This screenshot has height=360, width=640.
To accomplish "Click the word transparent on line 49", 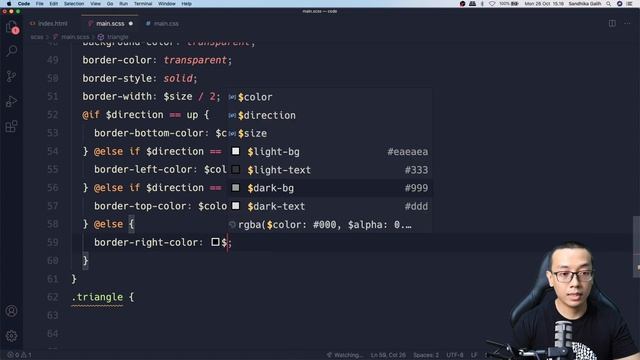I will click(x=195, y=60).
